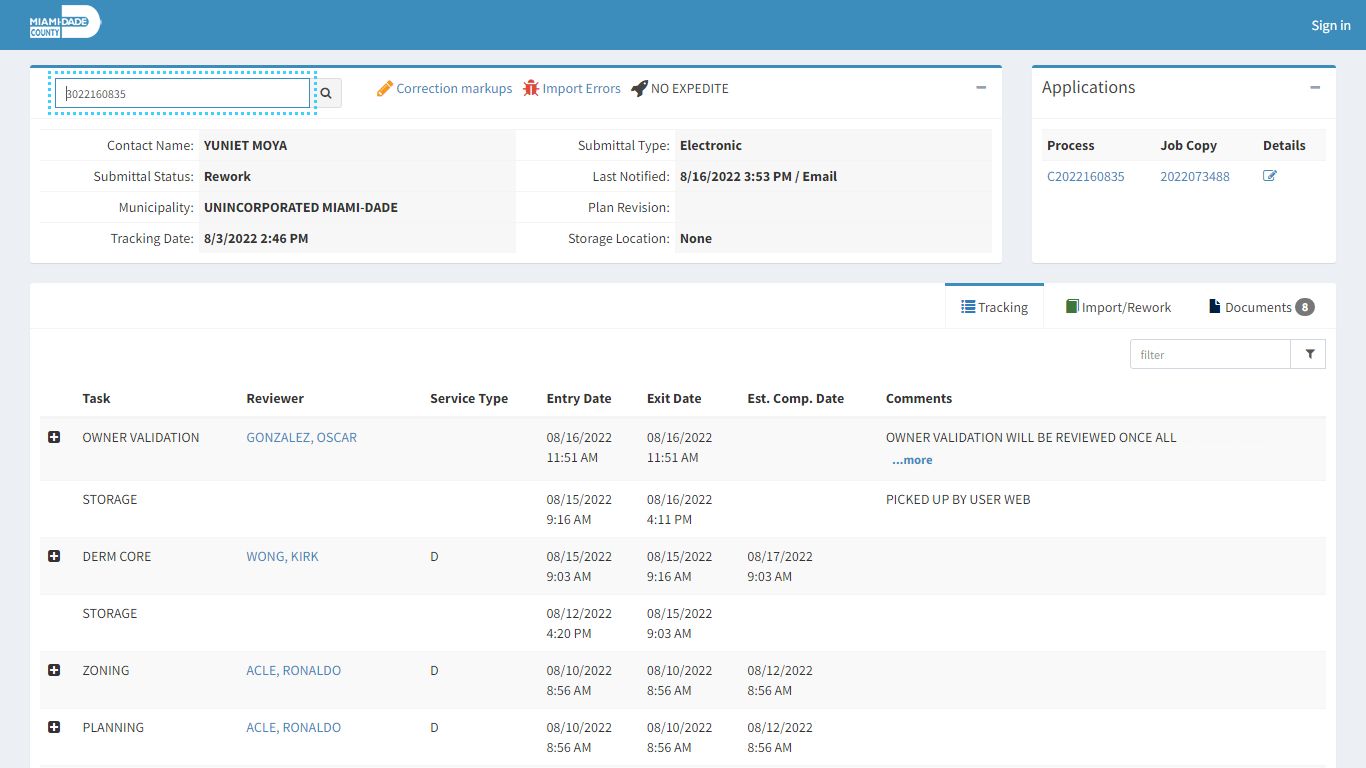
Task: Open reviewer GONZALEZ, OSCAR link
Action: click(302, 437)
